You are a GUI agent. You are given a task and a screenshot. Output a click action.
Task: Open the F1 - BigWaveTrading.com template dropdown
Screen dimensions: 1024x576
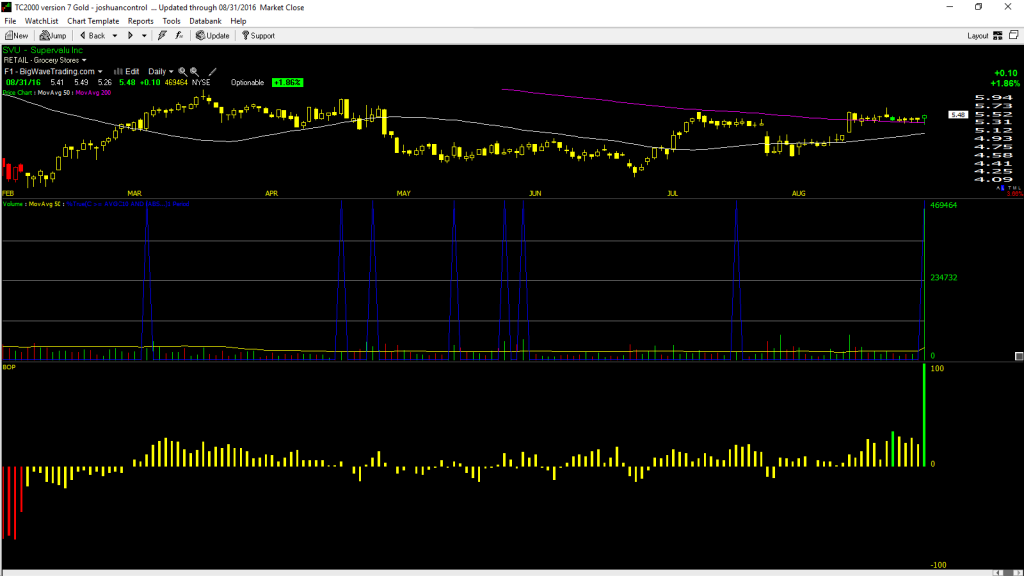coord(54,72)
